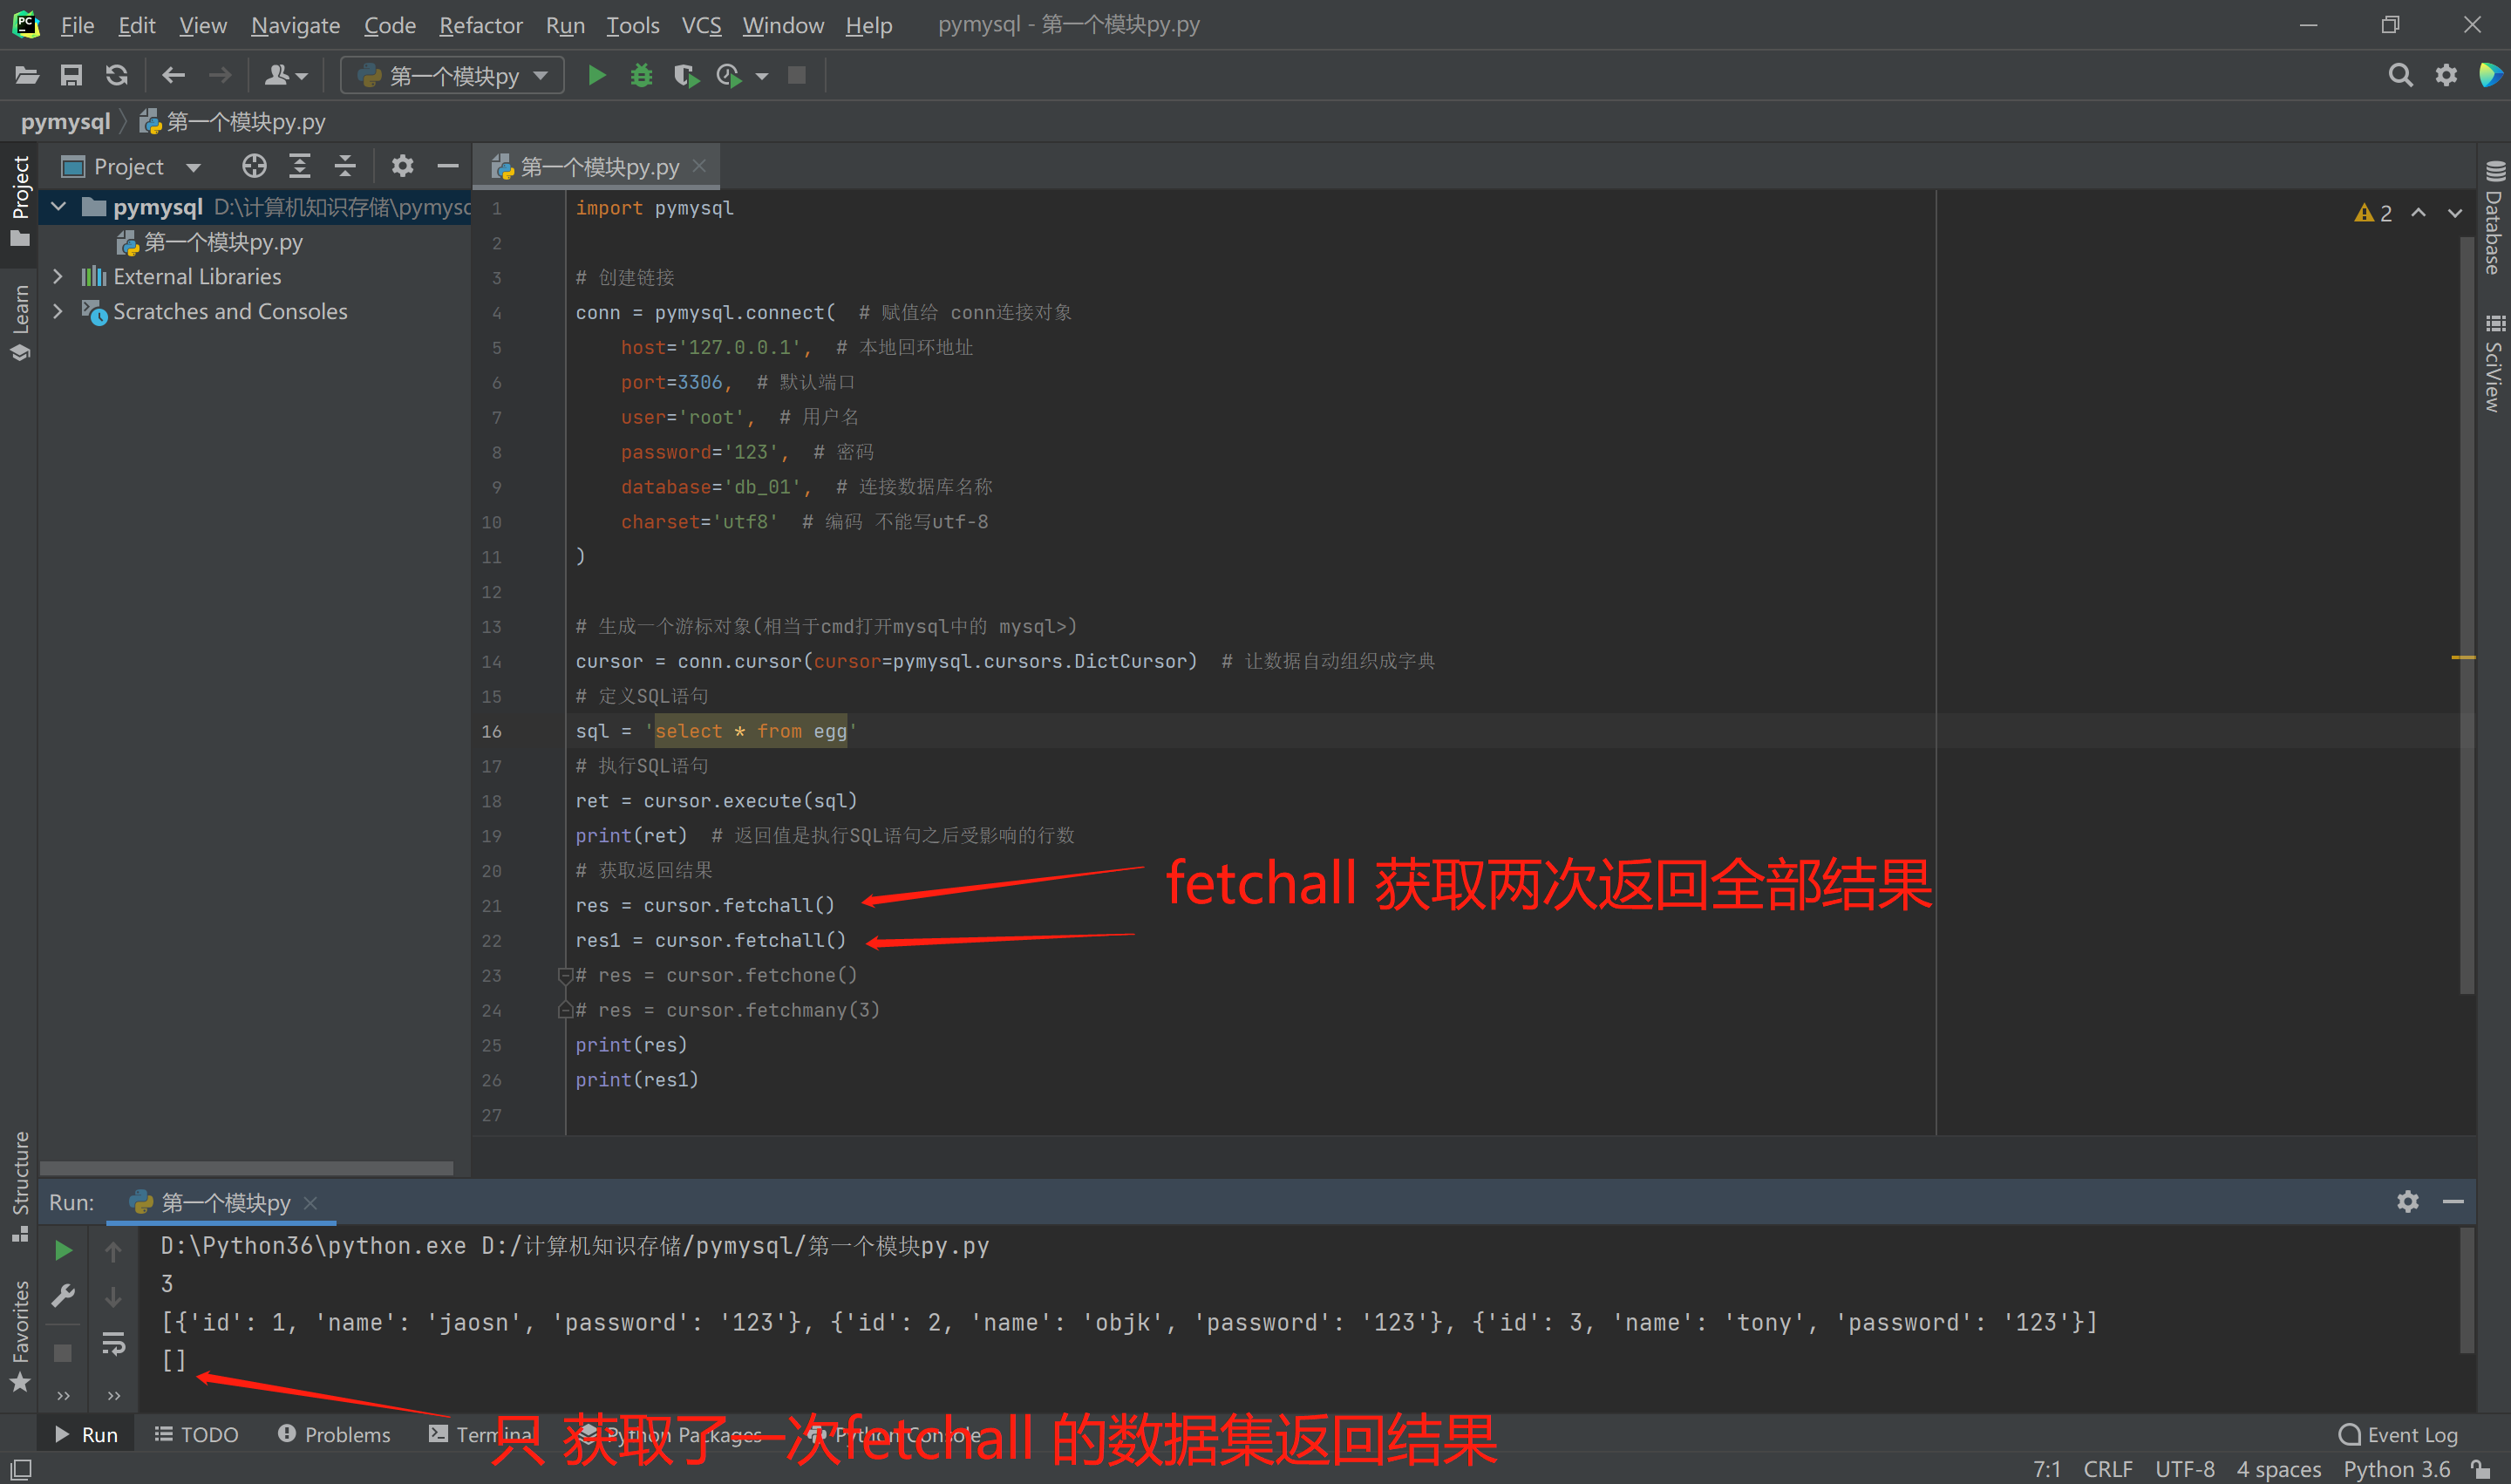
Task: Open the run configuration dropdown 第一个模块py
Action: 452,75
